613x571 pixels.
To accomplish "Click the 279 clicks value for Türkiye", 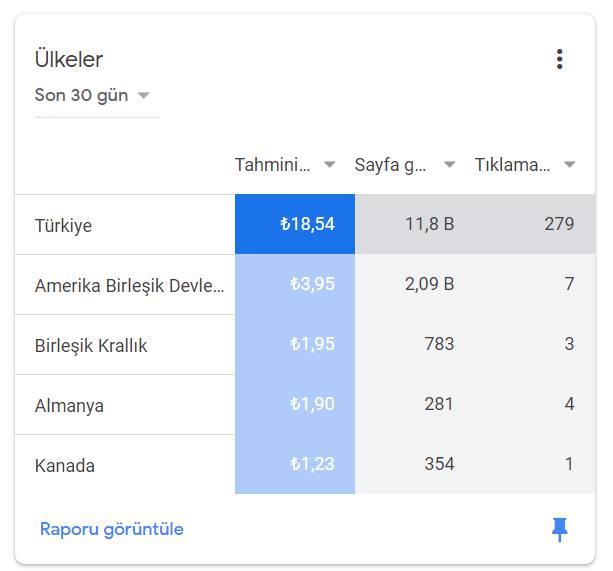I will (x=559, y=224).
